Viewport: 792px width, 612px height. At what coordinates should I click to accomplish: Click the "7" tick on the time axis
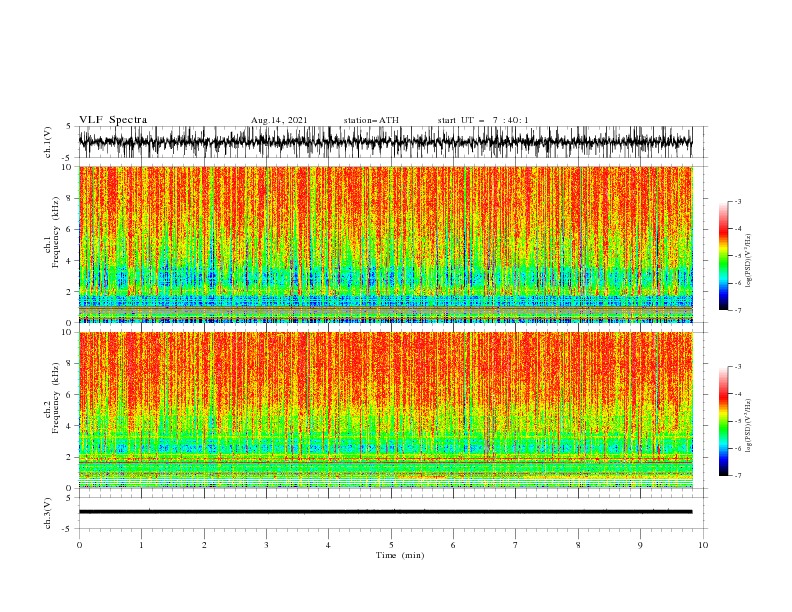pyautogui.click(x=516, y=545)
